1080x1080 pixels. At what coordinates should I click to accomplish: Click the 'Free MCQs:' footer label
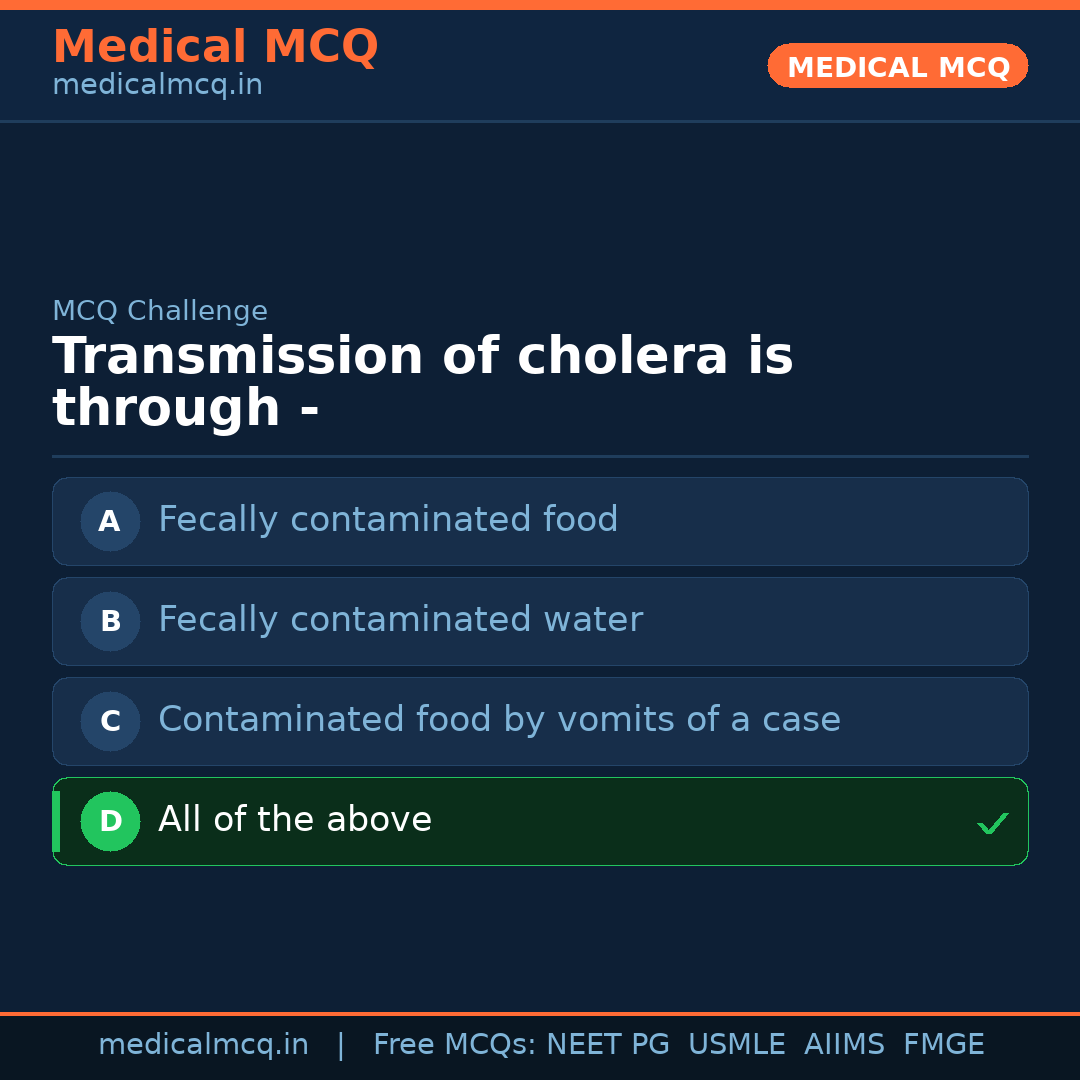click(x=455, y=1045)
